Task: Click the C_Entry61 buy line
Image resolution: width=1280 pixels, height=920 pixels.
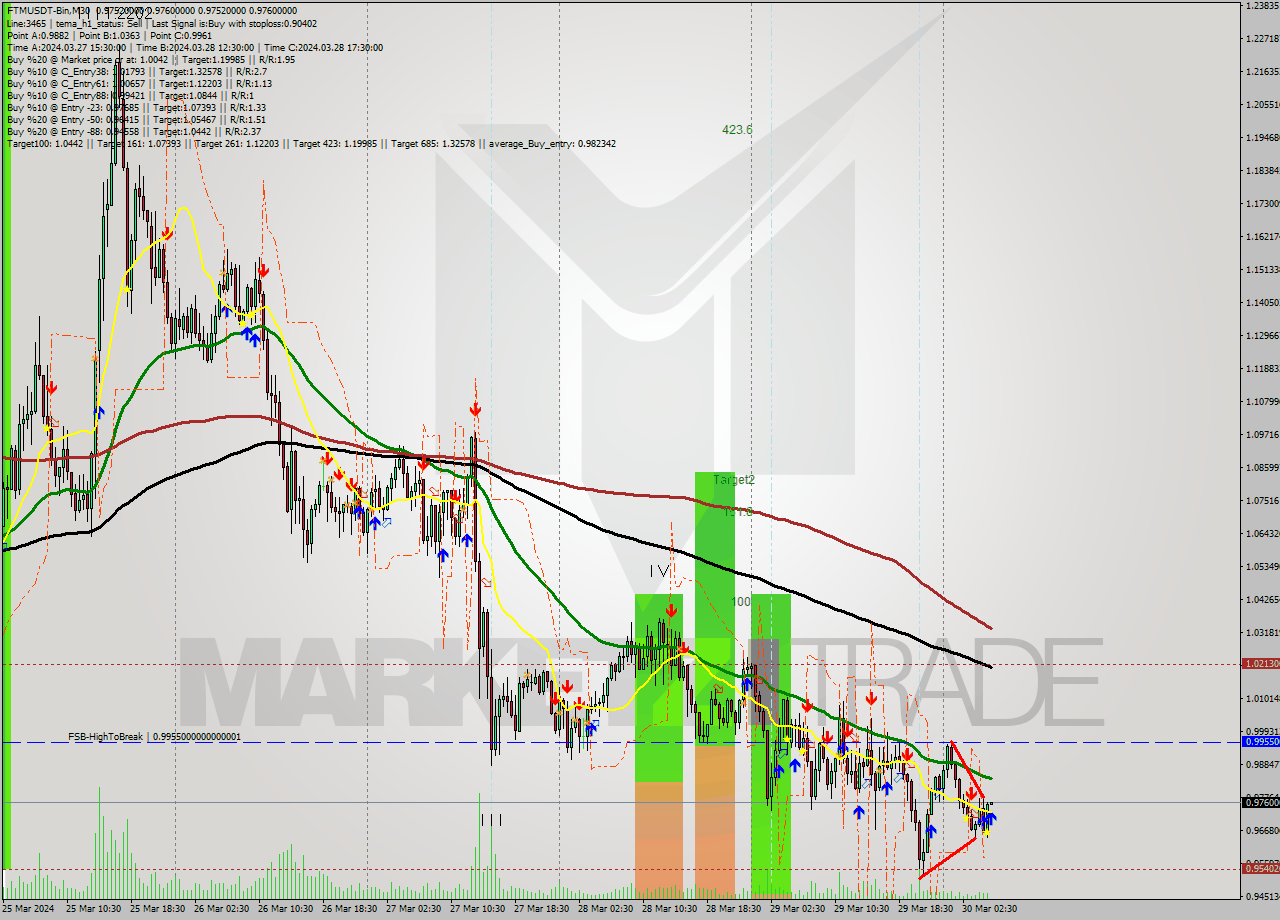Action: tap(138, 83)
